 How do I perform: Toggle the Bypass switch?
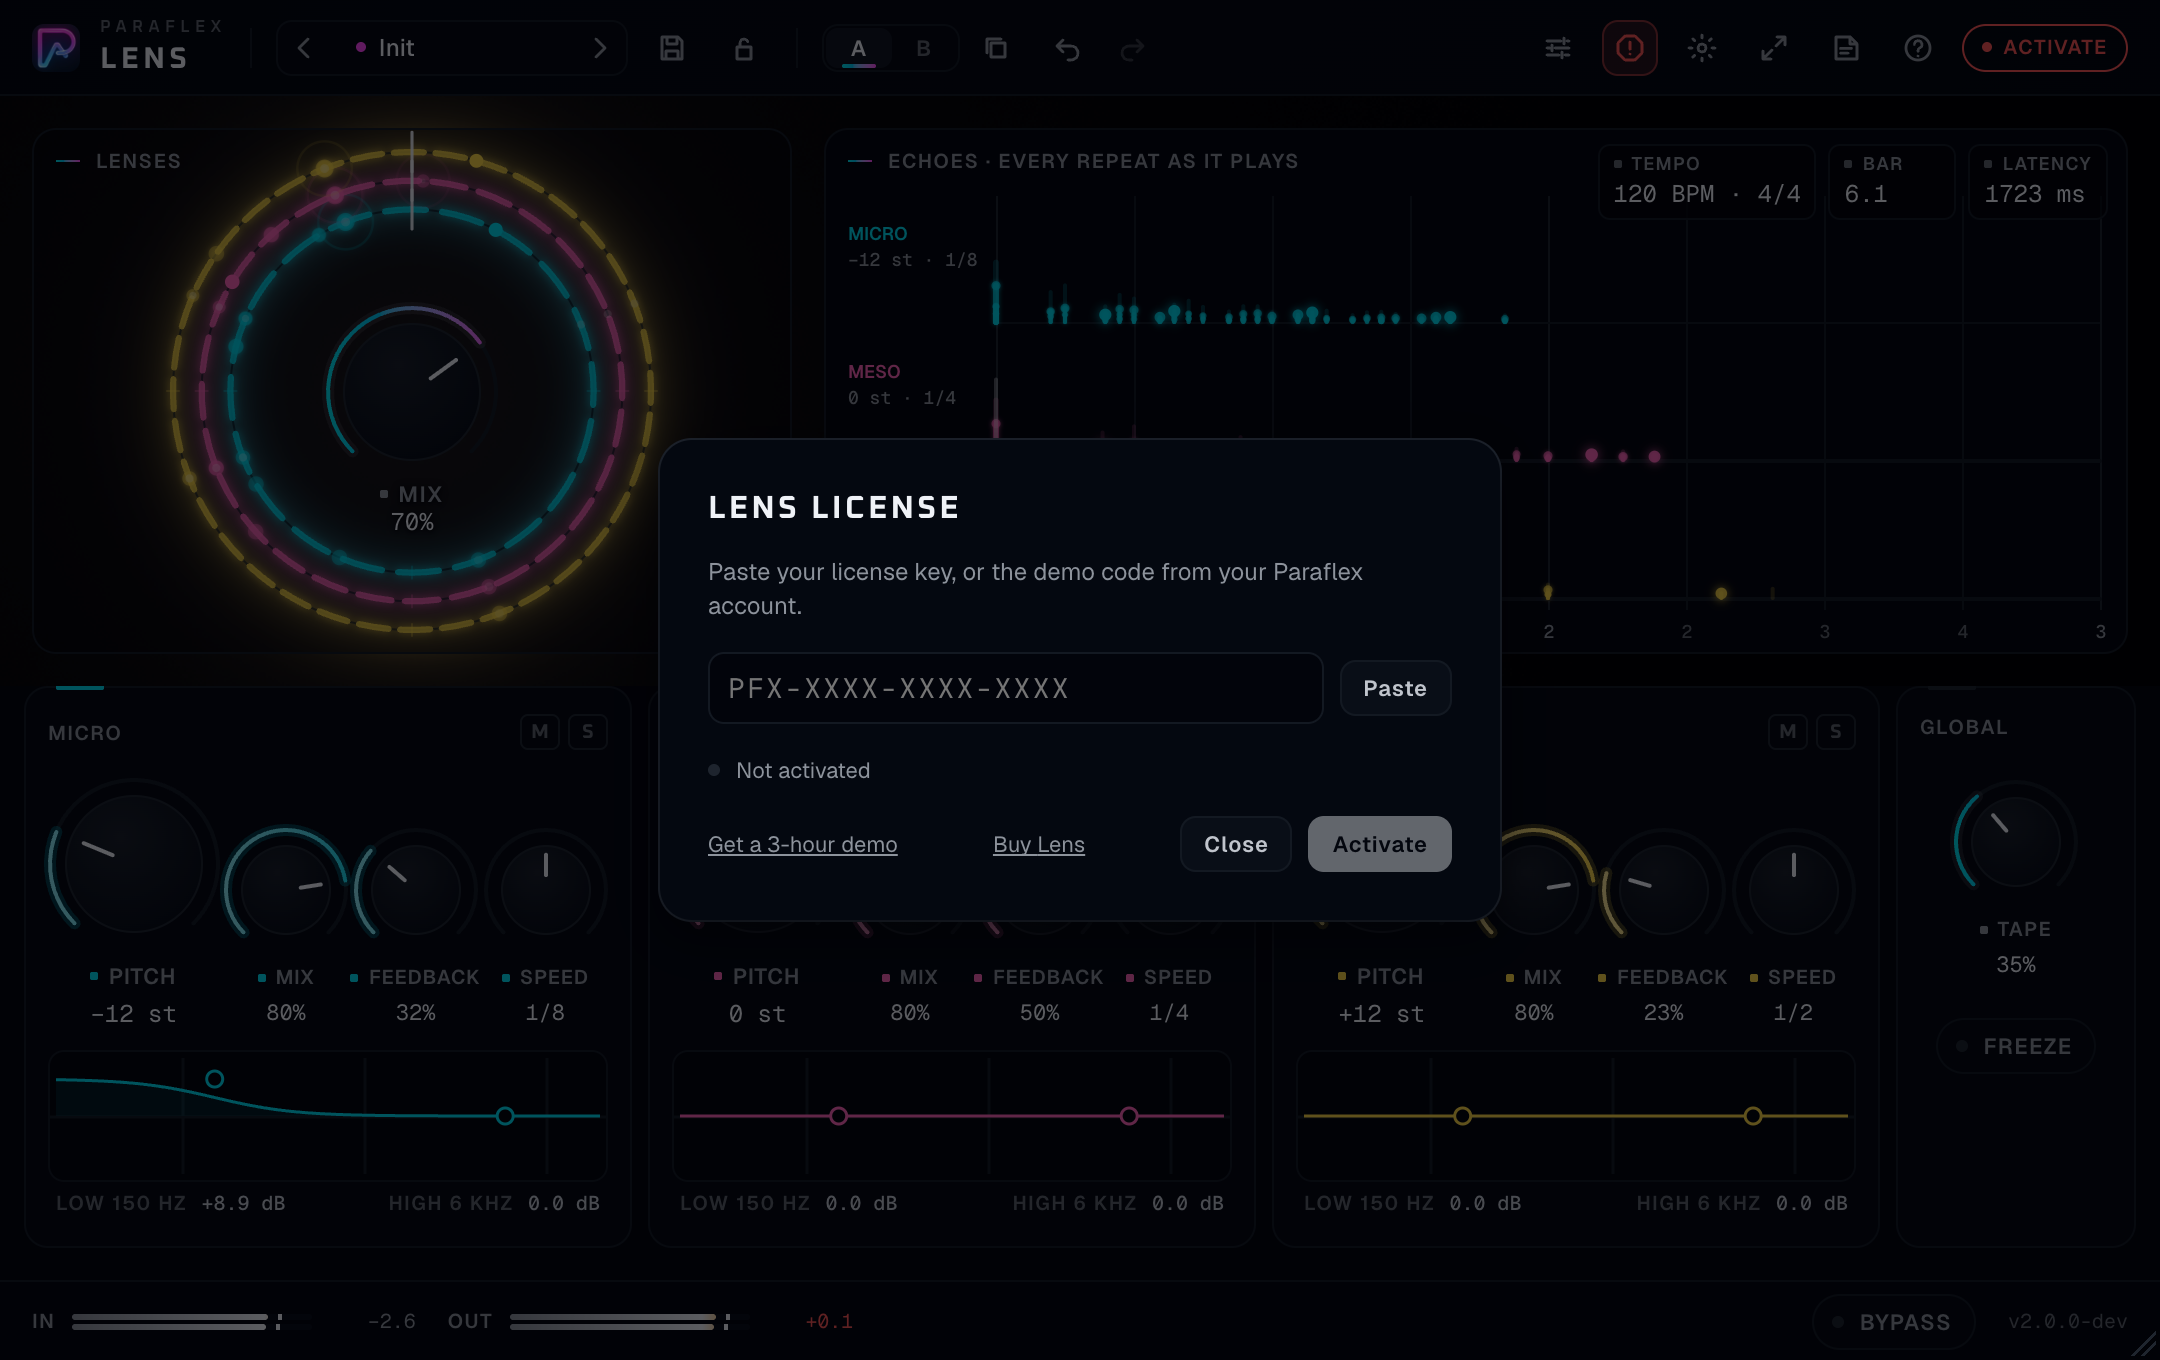point(1894,1322)
